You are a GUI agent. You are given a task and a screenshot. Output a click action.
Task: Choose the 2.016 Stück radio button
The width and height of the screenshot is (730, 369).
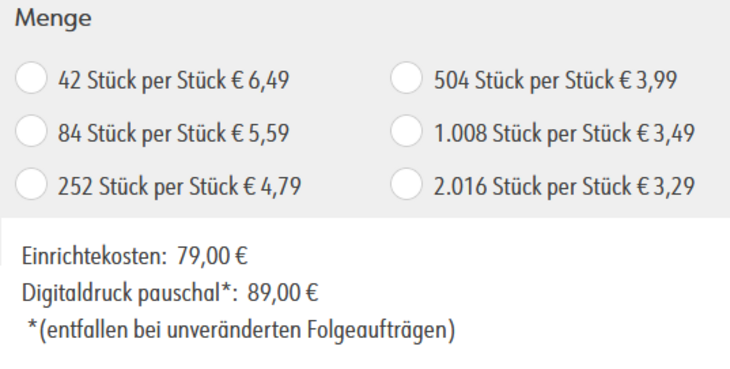coord(406,184)
